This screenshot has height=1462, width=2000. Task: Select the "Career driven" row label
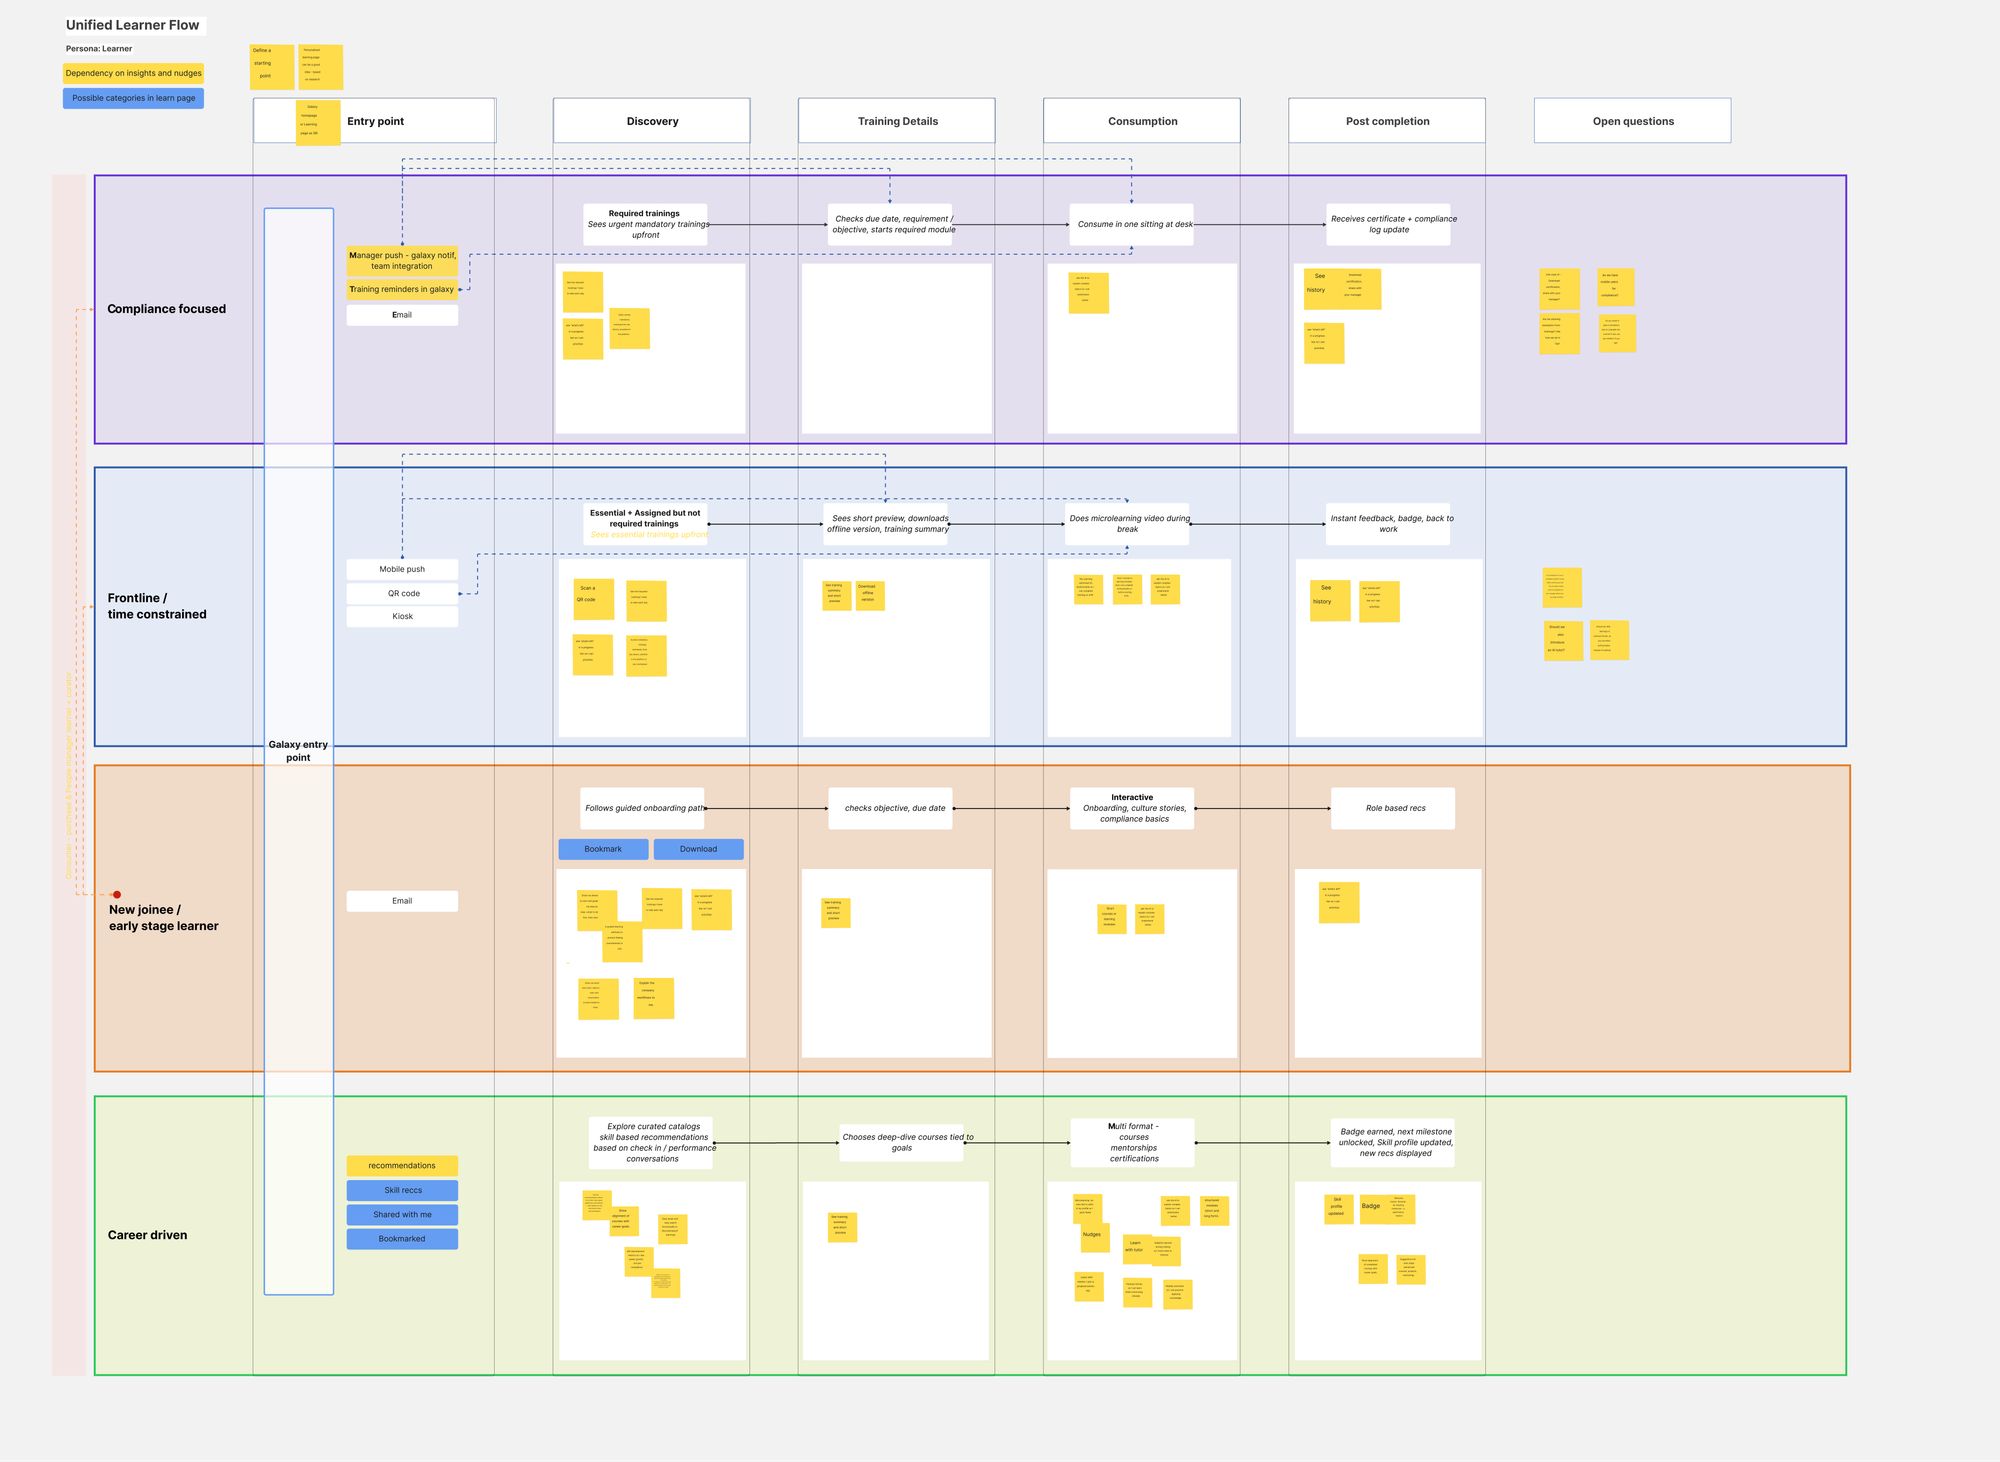[x=148, y=1235]
